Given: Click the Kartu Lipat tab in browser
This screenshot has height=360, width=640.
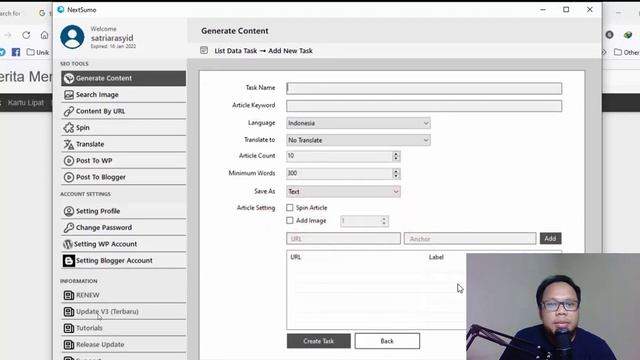Looking at the screenshot, I should 26,102.
